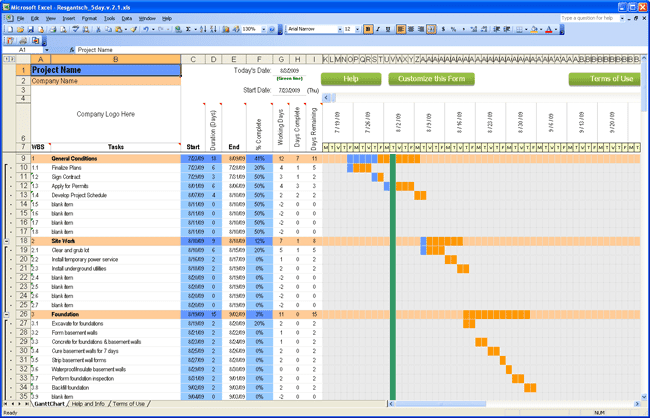Toggle Center alignment

point(411,29)
